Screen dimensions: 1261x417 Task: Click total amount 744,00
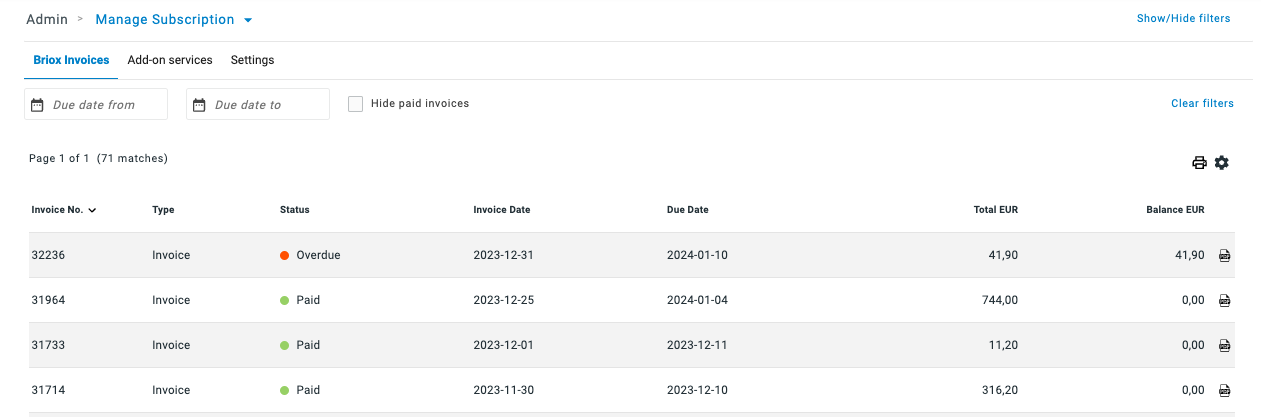pyautogui.click(x=1000, y=300)
